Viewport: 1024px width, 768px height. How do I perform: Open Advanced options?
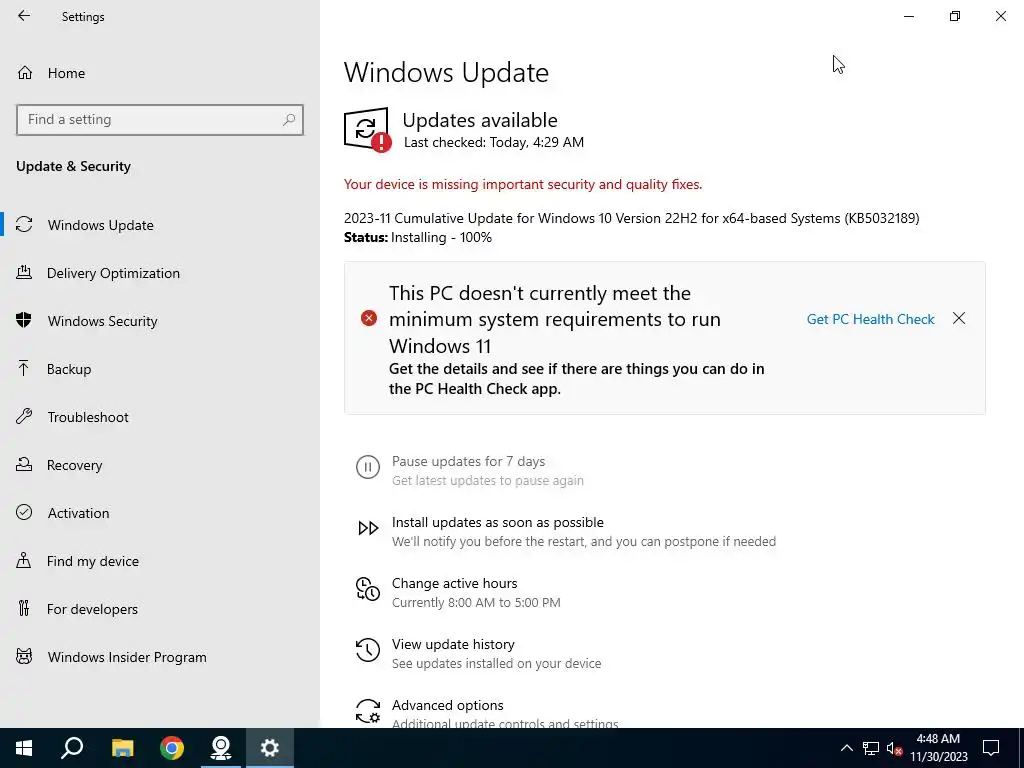(447, 705)
